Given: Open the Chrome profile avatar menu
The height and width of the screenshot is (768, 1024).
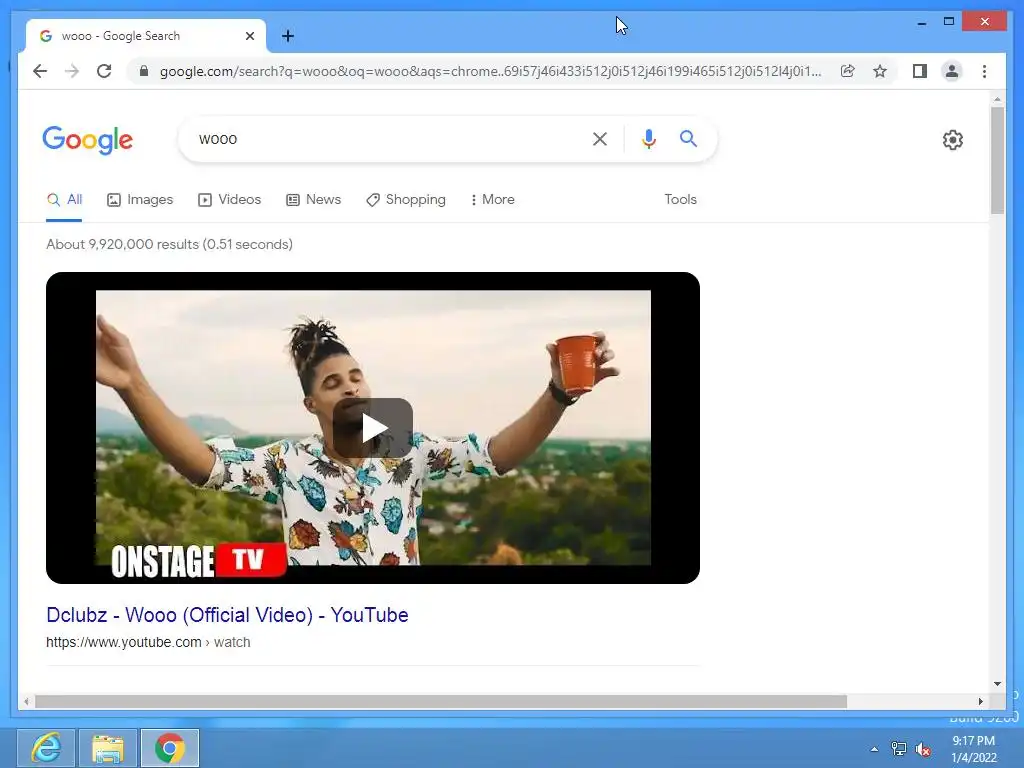Looking at the screenshot, I should (952, 71).
